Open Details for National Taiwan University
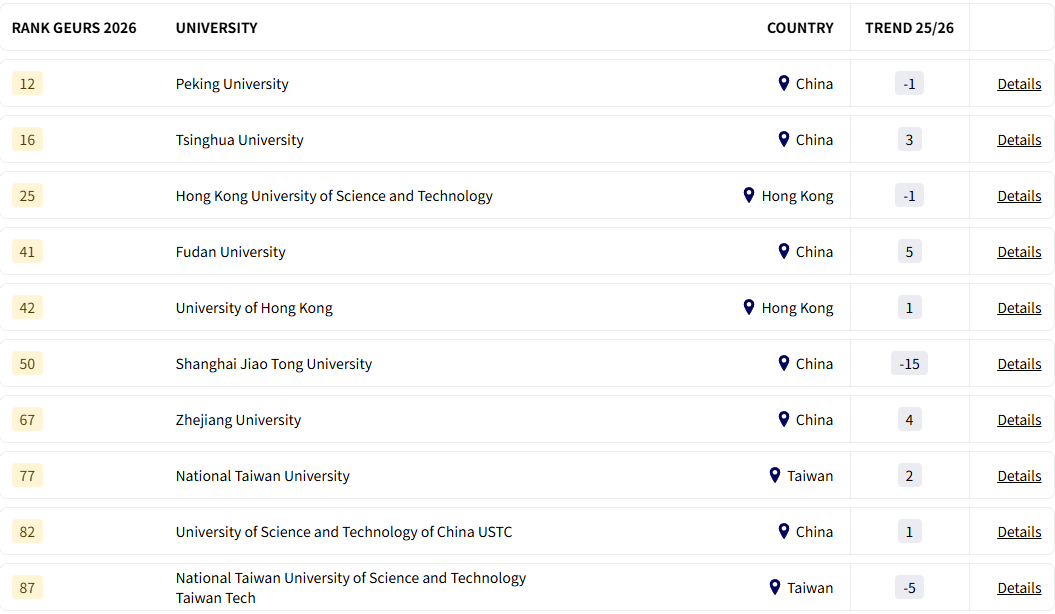Screen dimensions: 1055x614 1019,475
